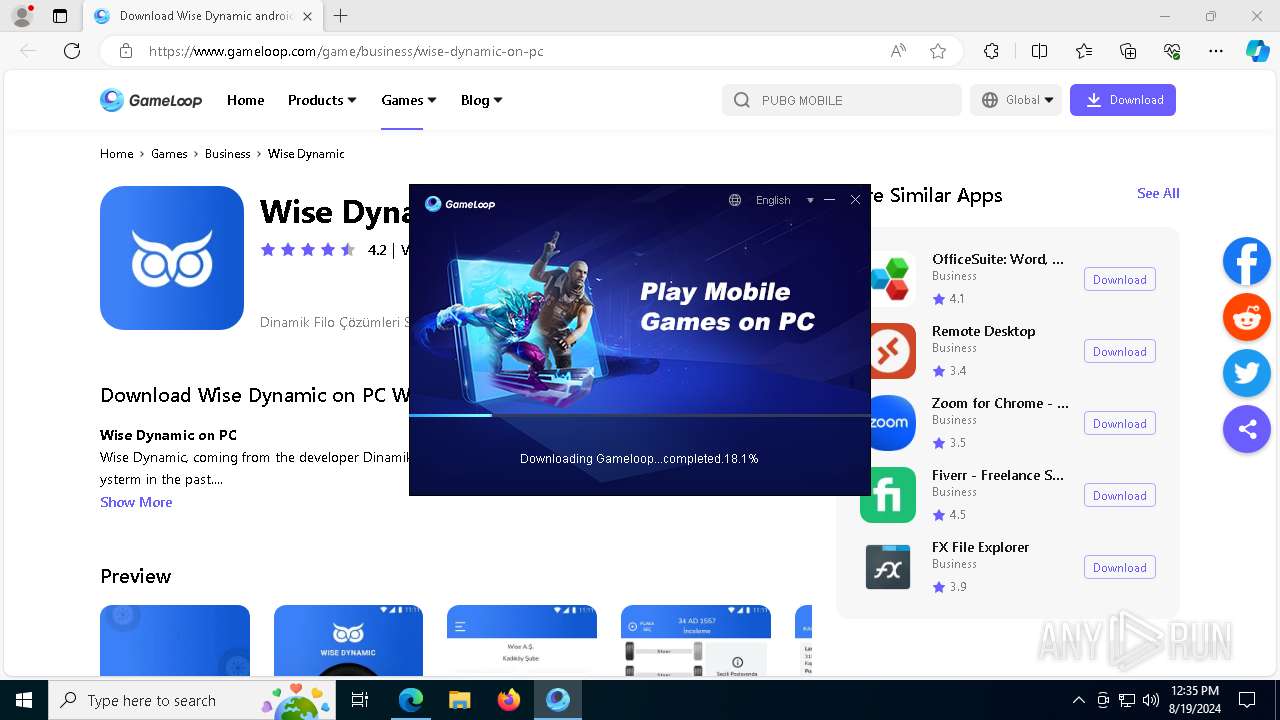
Task: Download Fiverr app
Action: [1120, 496]
